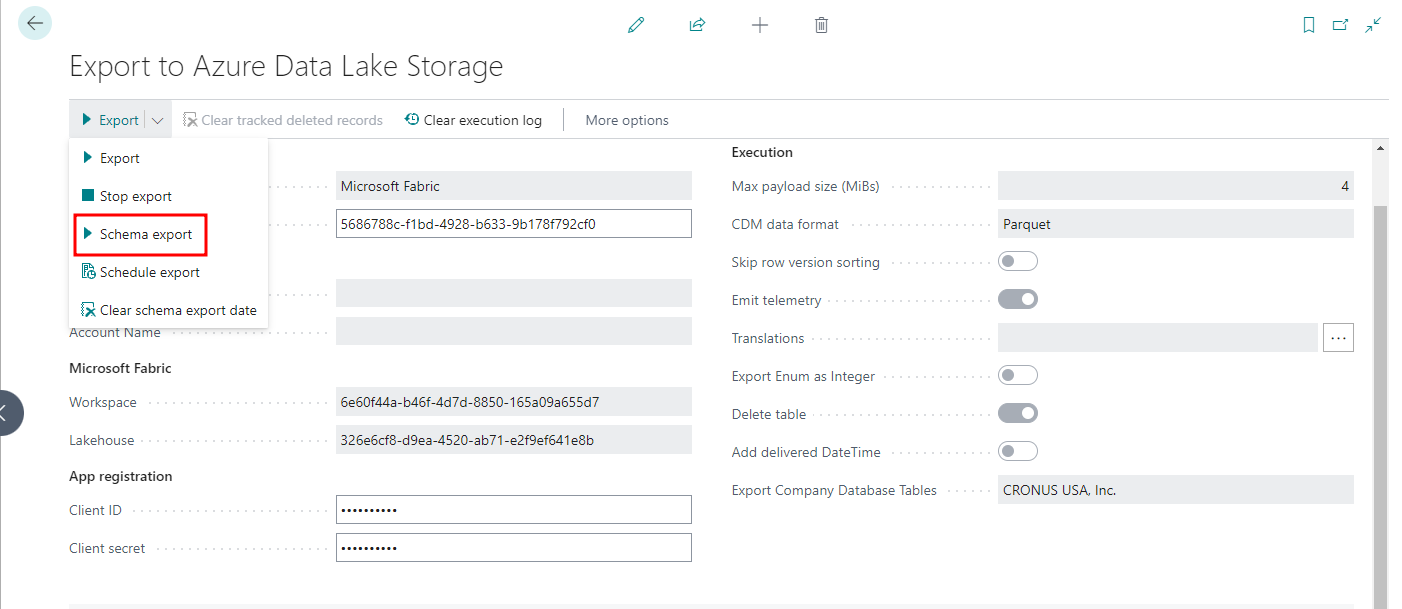Click the Max payload size field
This screenshot has height=609, width=1402.
(1176, 186)
